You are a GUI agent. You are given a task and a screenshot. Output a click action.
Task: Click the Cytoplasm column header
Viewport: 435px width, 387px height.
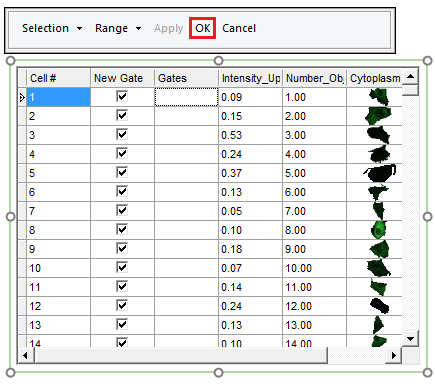(374, 78)
